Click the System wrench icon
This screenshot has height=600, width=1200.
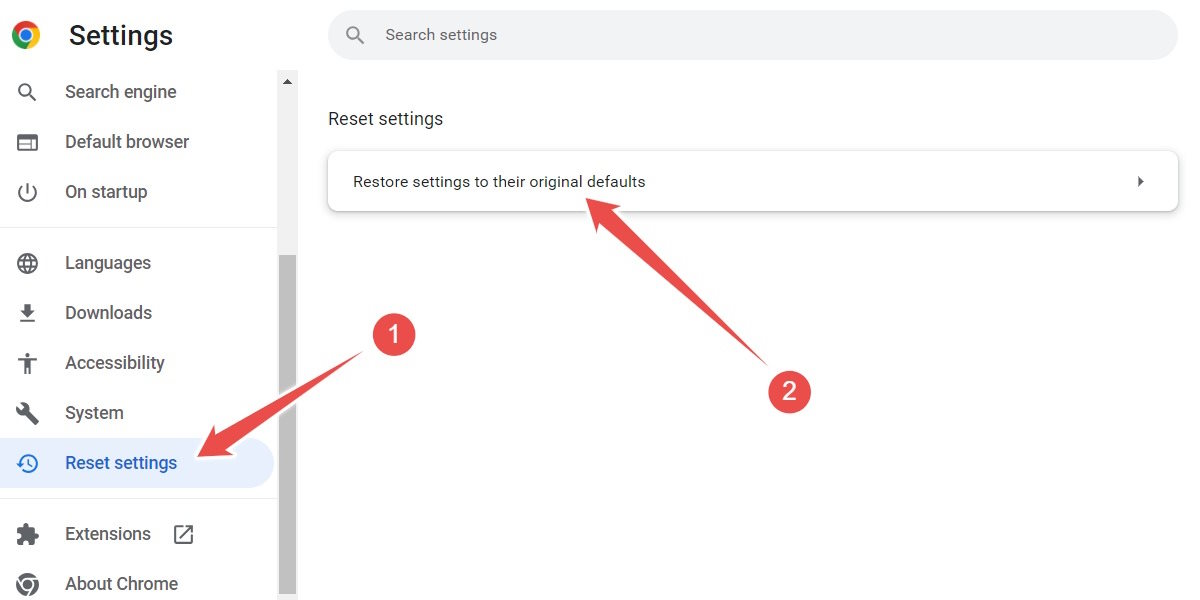coord(26,412)
